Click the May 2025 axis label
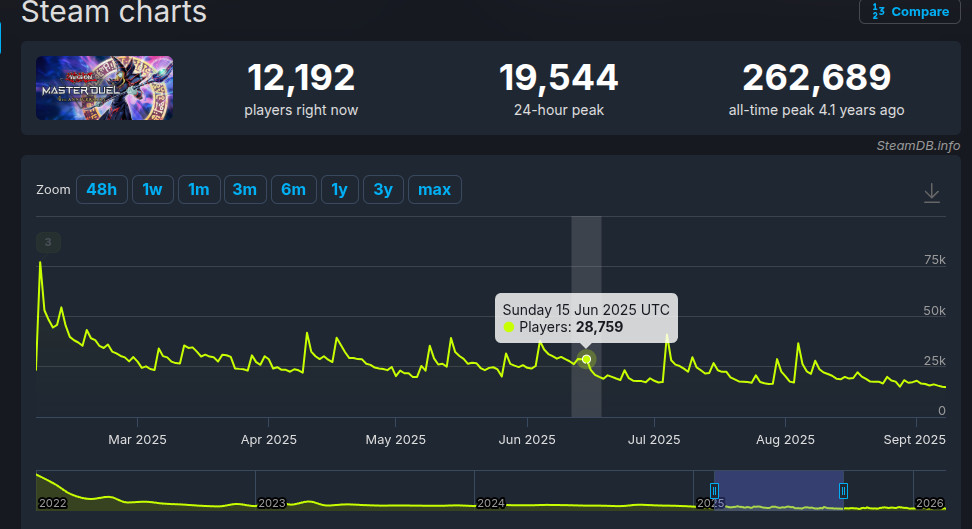972x529 pixels. pyautogui.click(x=395, y=440)
